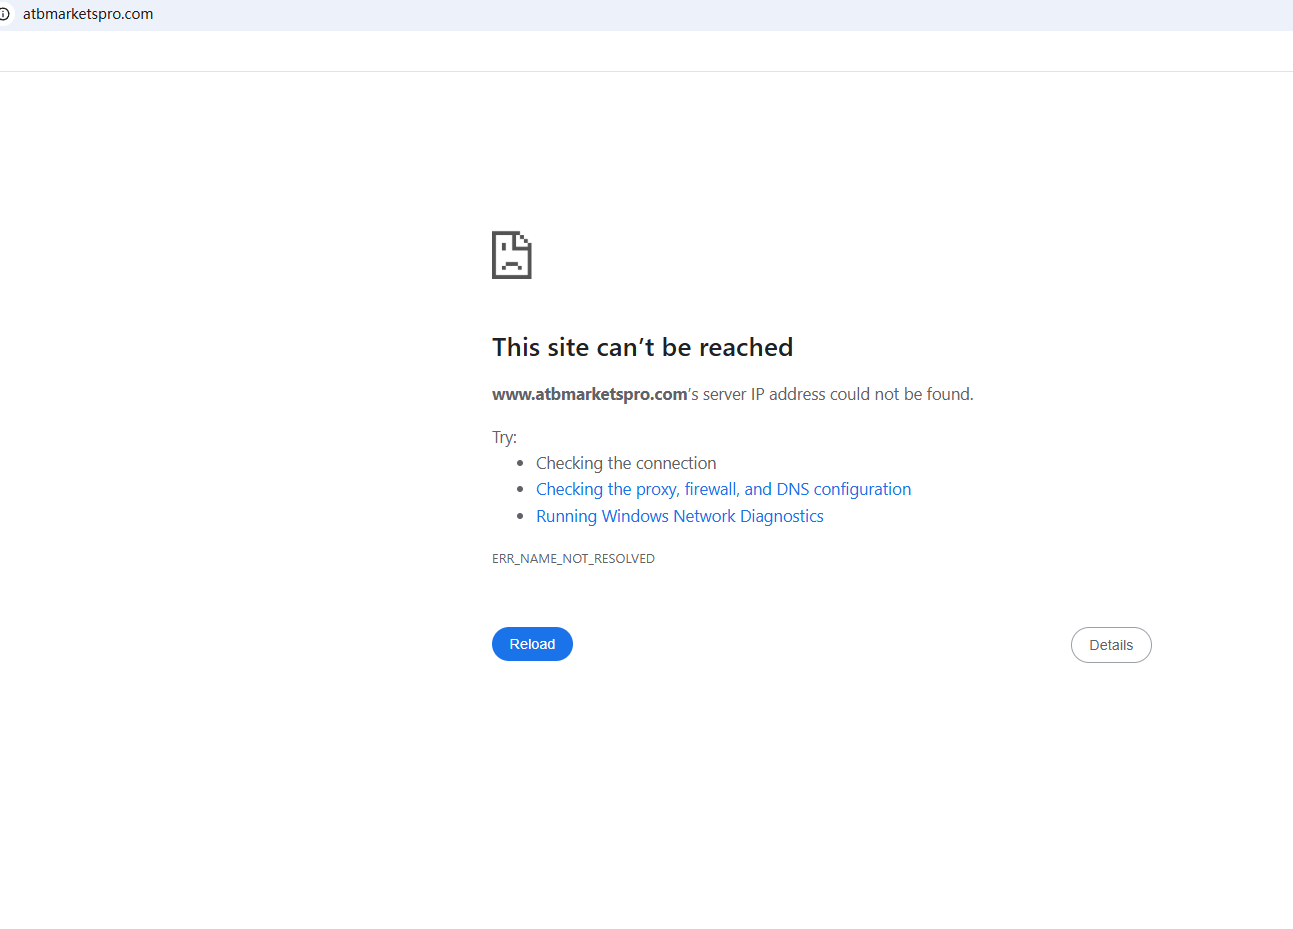Viewport: 1293px width, 929px height.
Task: Select the atbmarketspro.com URL in address bar
Action: coord(88,14)
